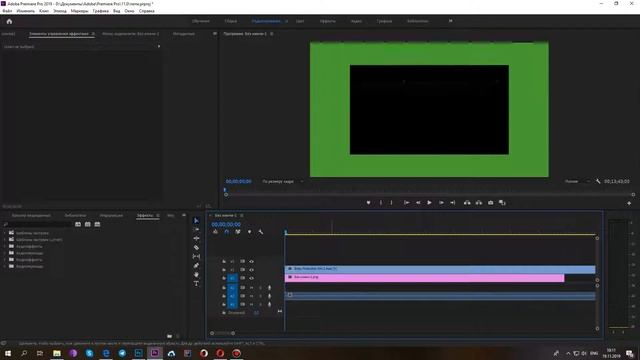This screenshot has height=360, width=640.
Task: Go to In point in program monitor
Action: click(407, 203)
